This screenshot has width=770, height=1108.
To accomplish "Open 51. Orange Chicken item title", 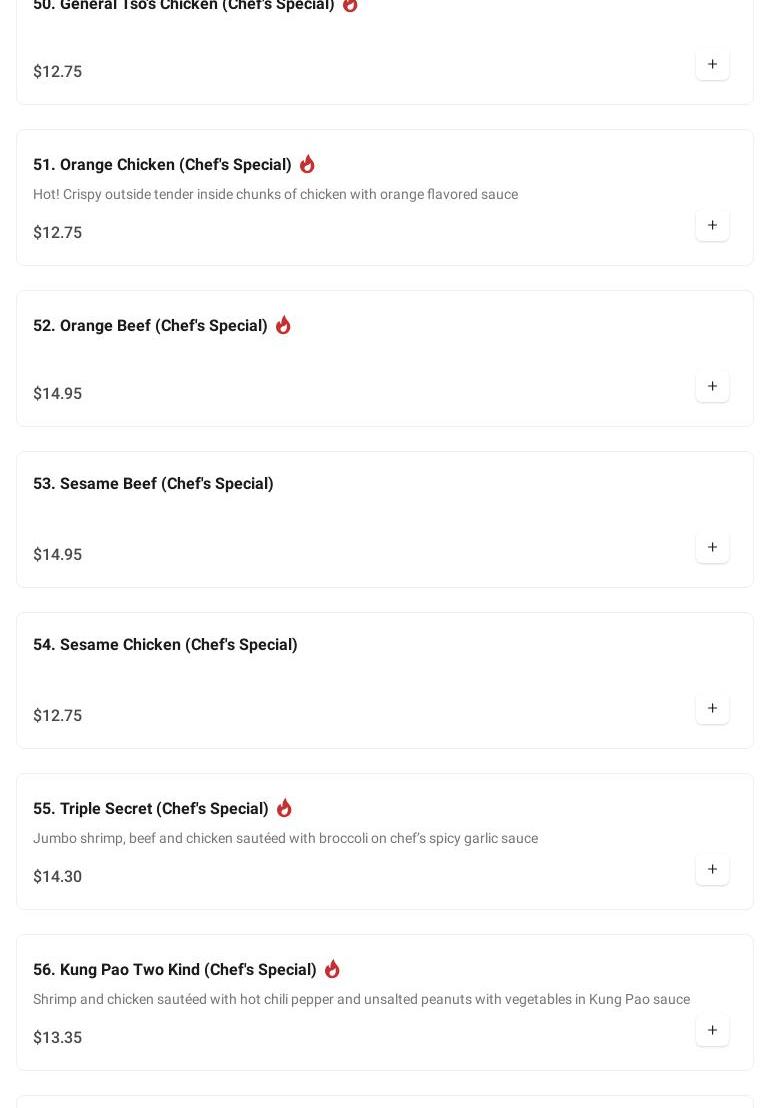I will coord(162,165).
